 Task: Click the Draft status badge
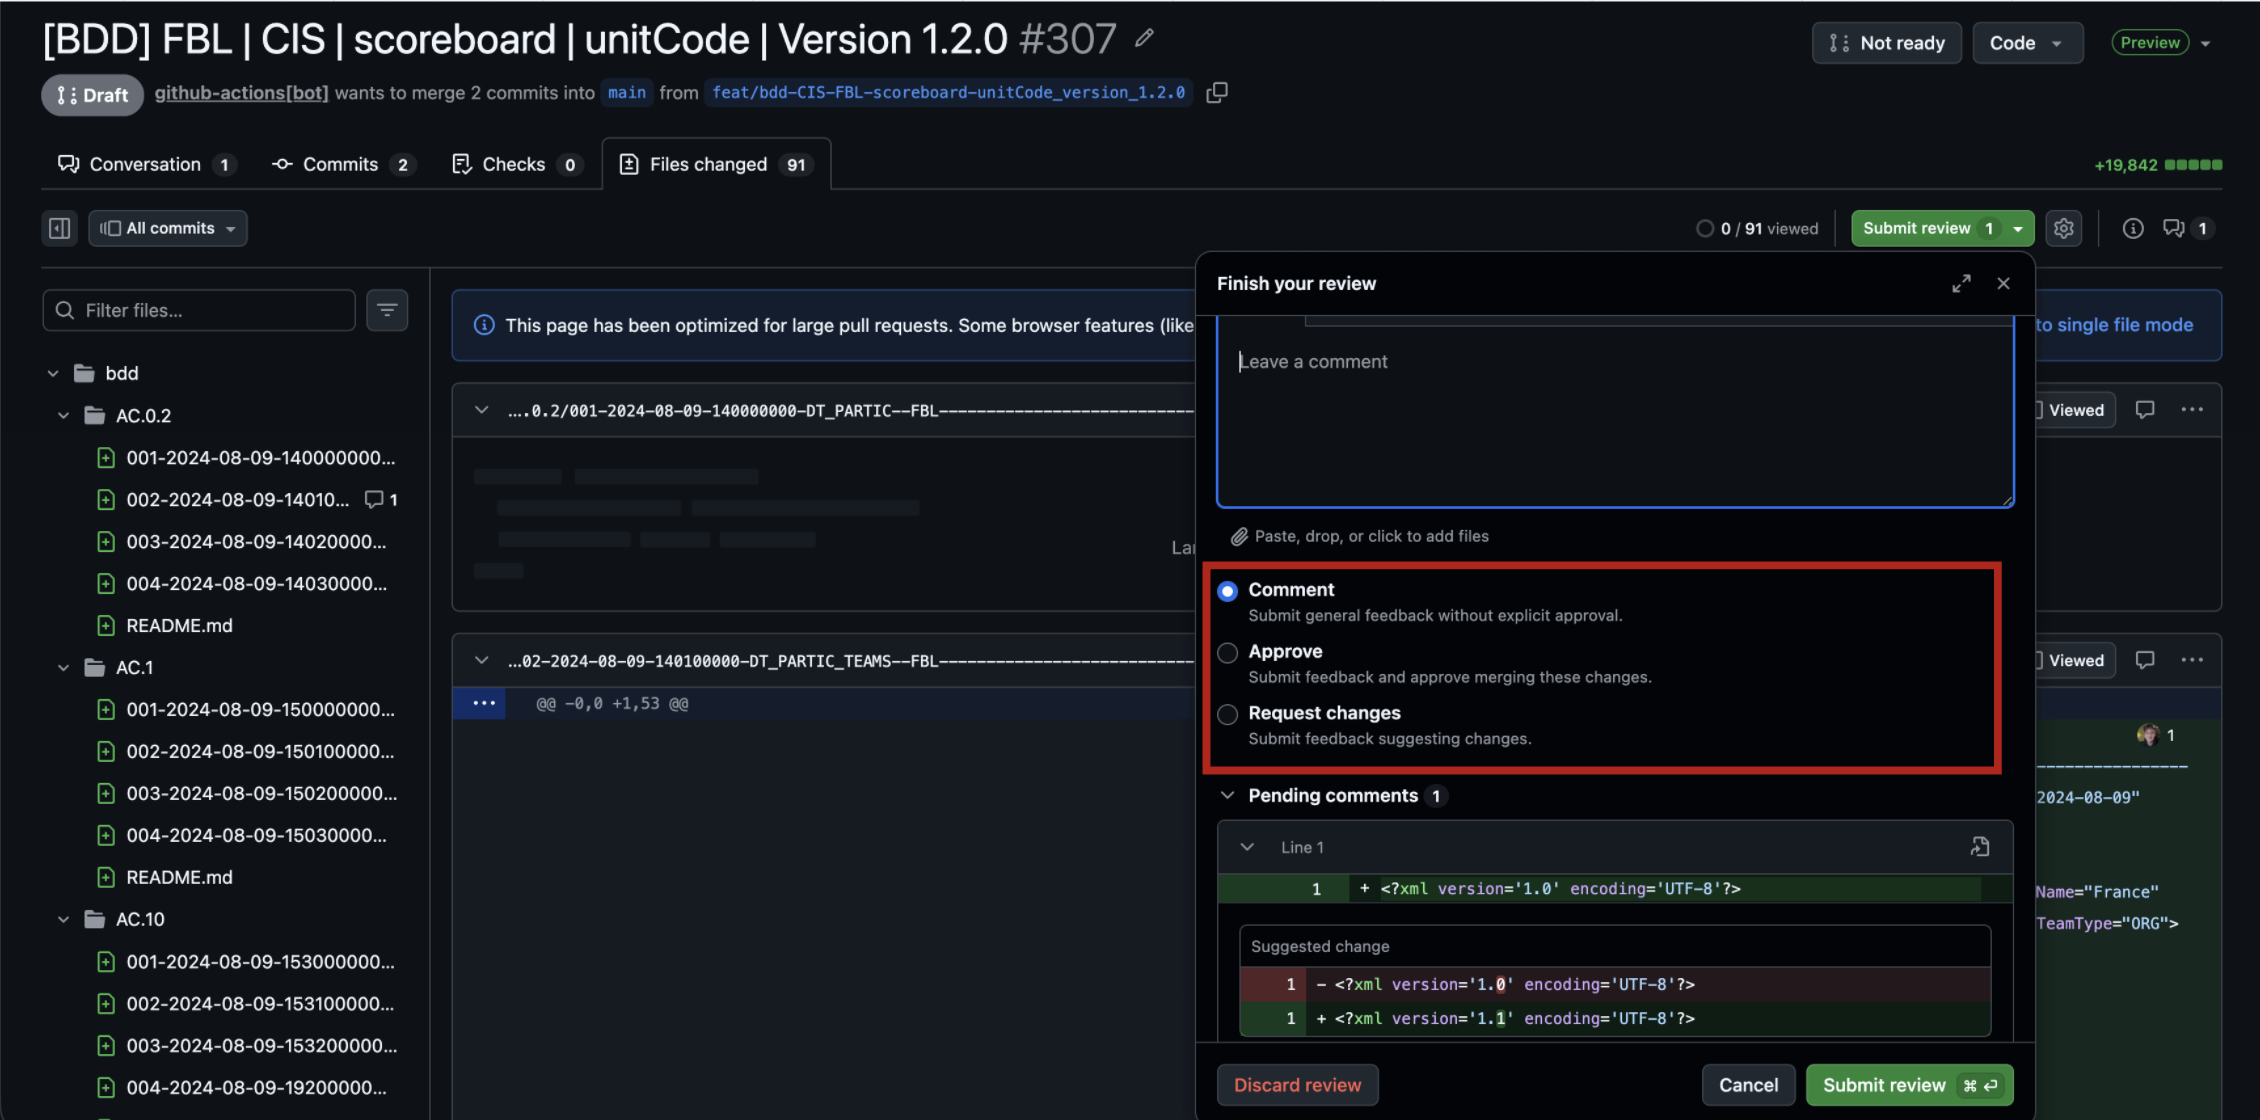point(92,95)
